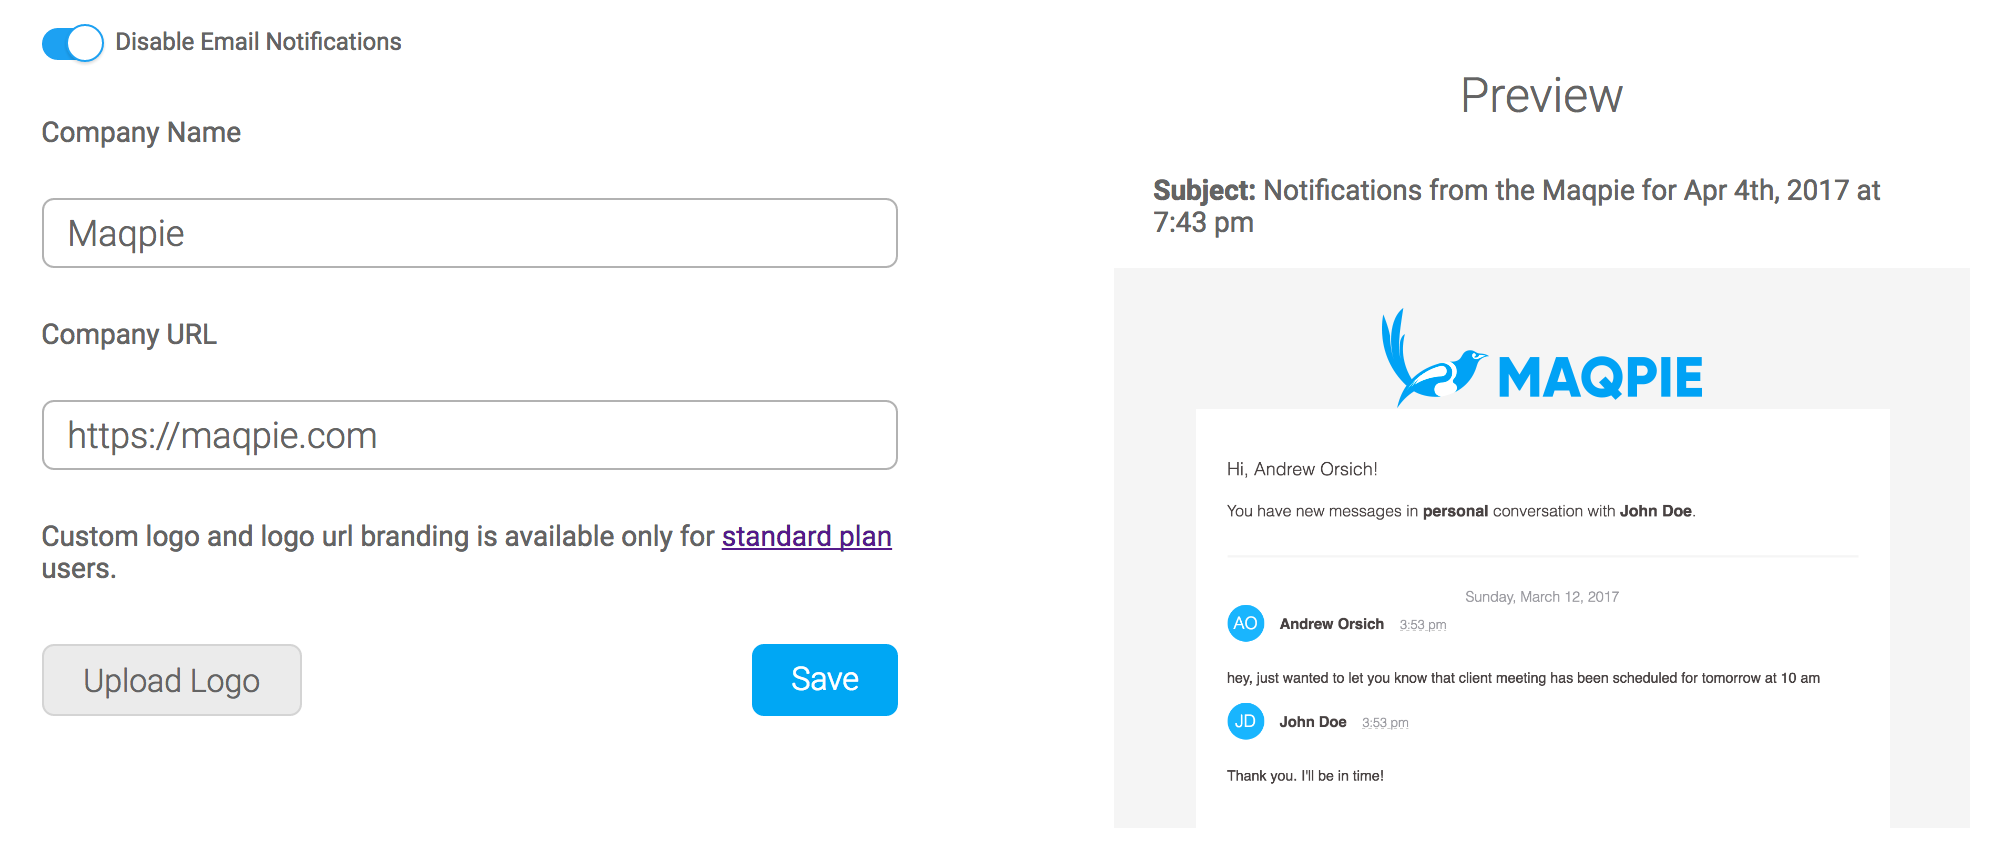This screenshot has height=858, width=2012.
Task: Select the AO avatar next to Andrew Orsich
Action: pos(1245,623)
